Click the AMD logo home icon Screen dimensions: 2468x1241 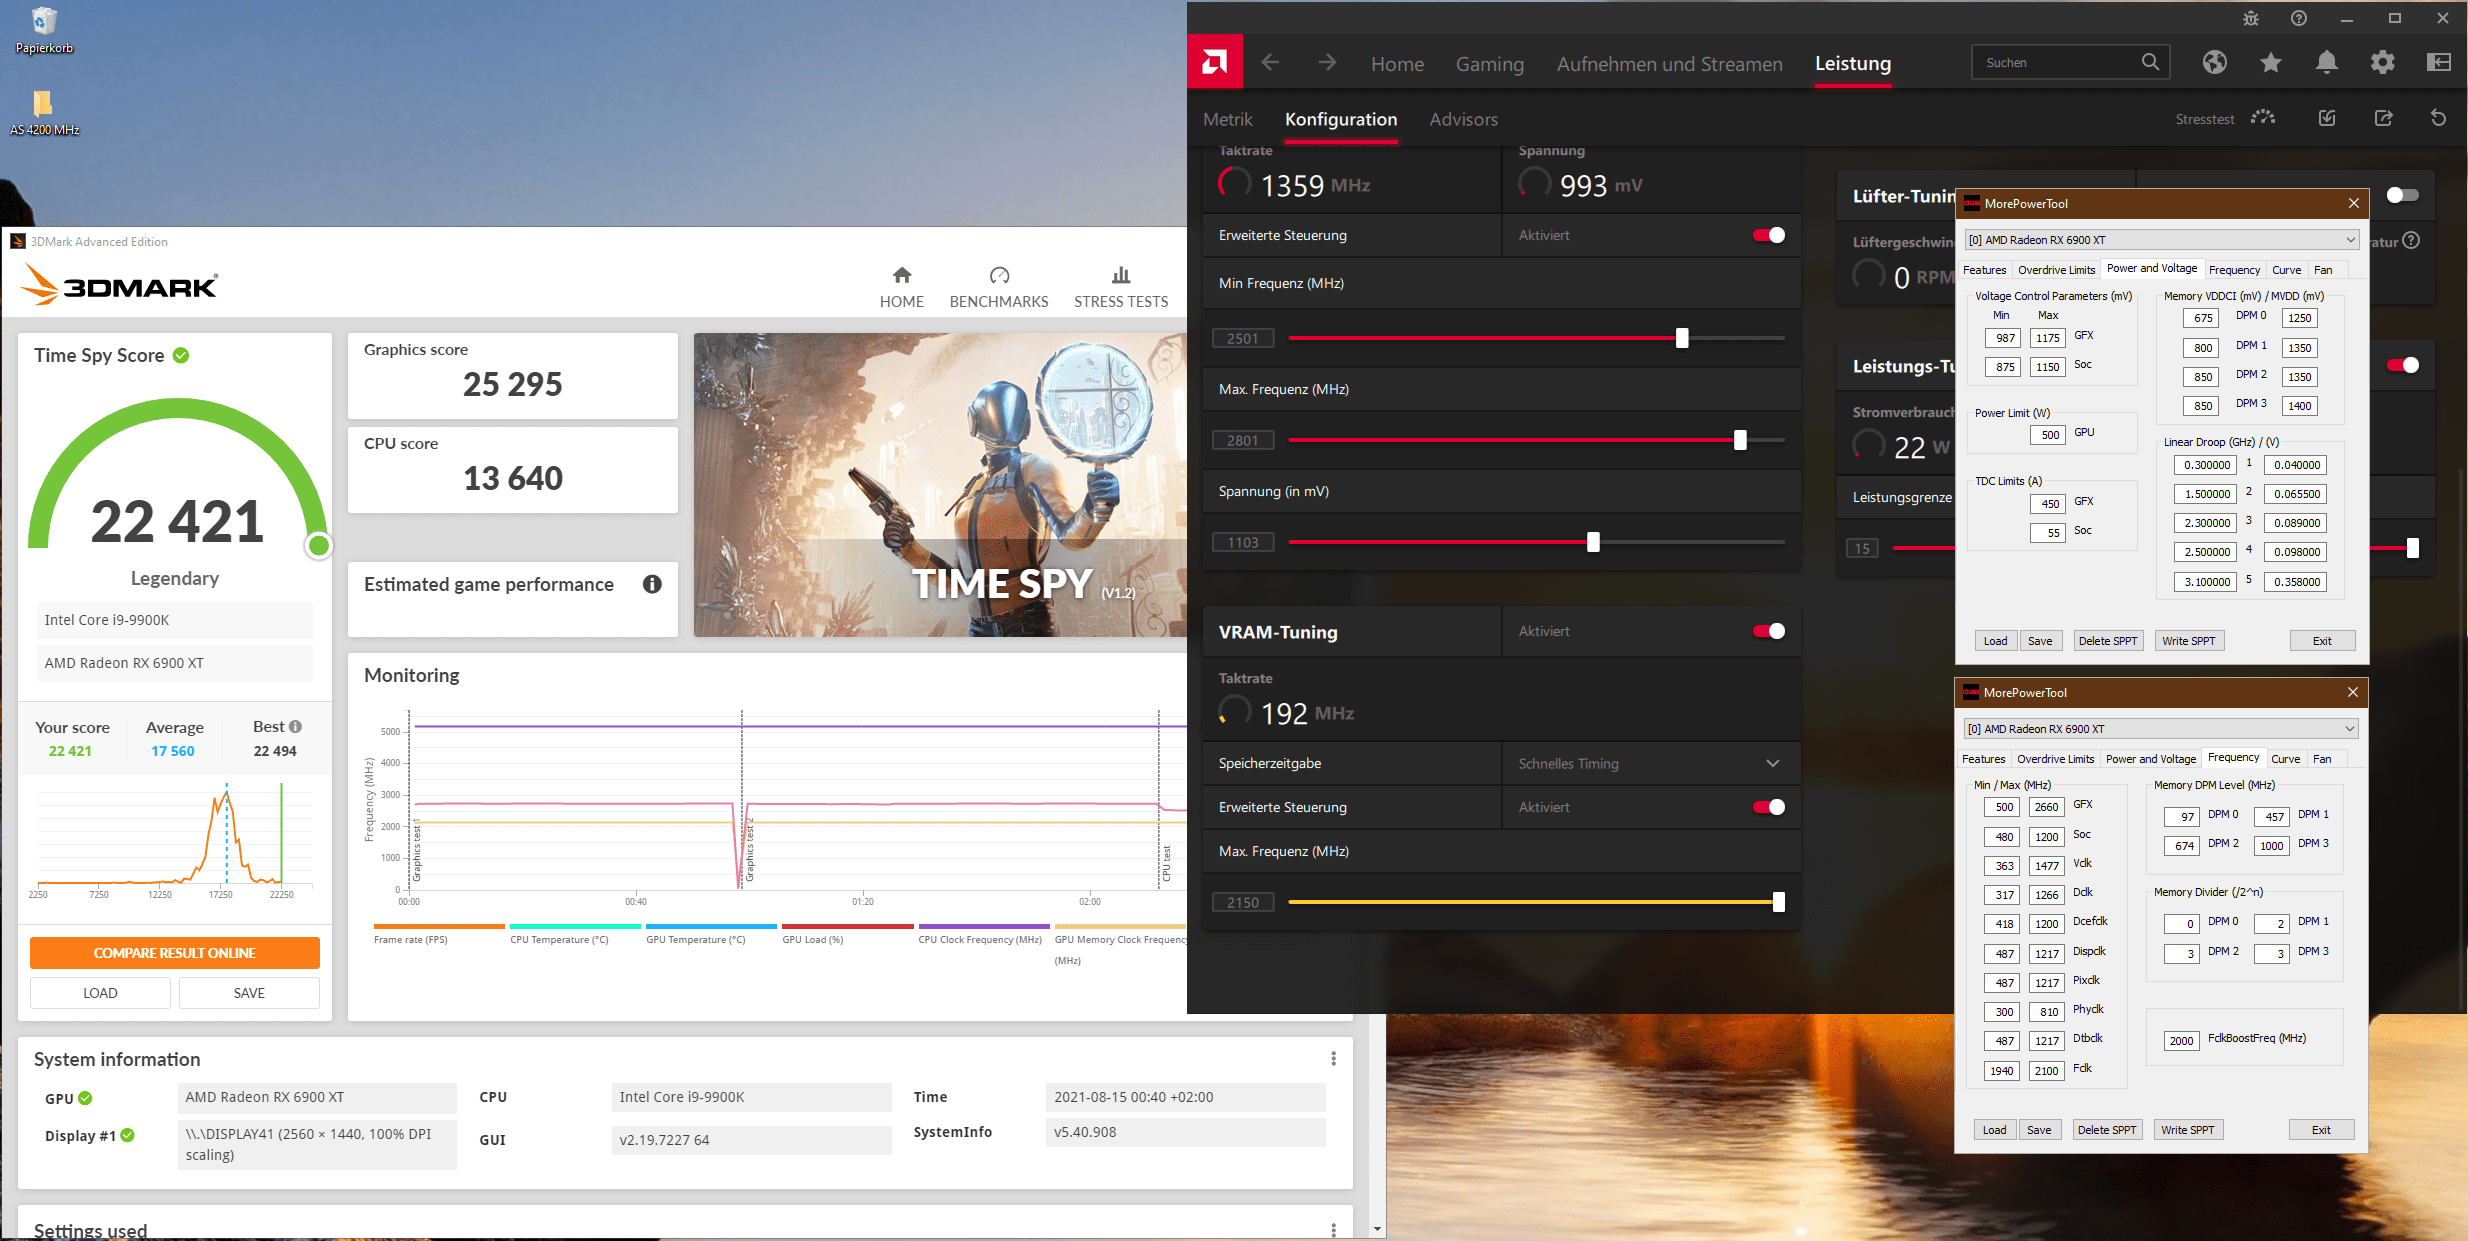(1214, 63)
